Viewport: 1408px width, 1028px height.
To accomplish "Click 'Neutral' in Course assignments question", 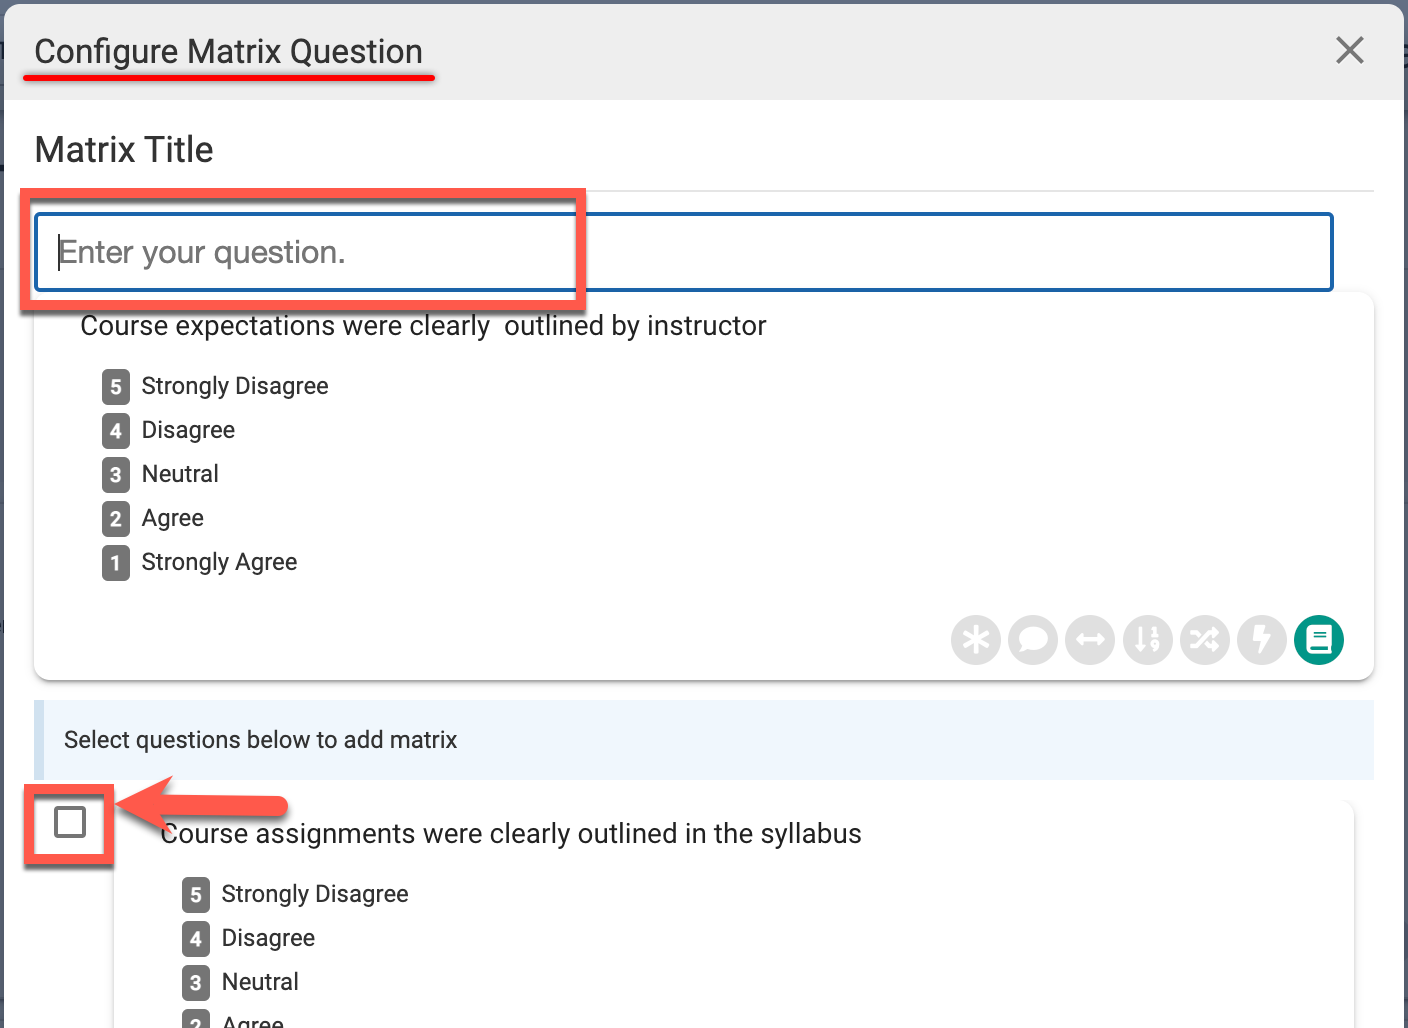I will pos(260,982).
